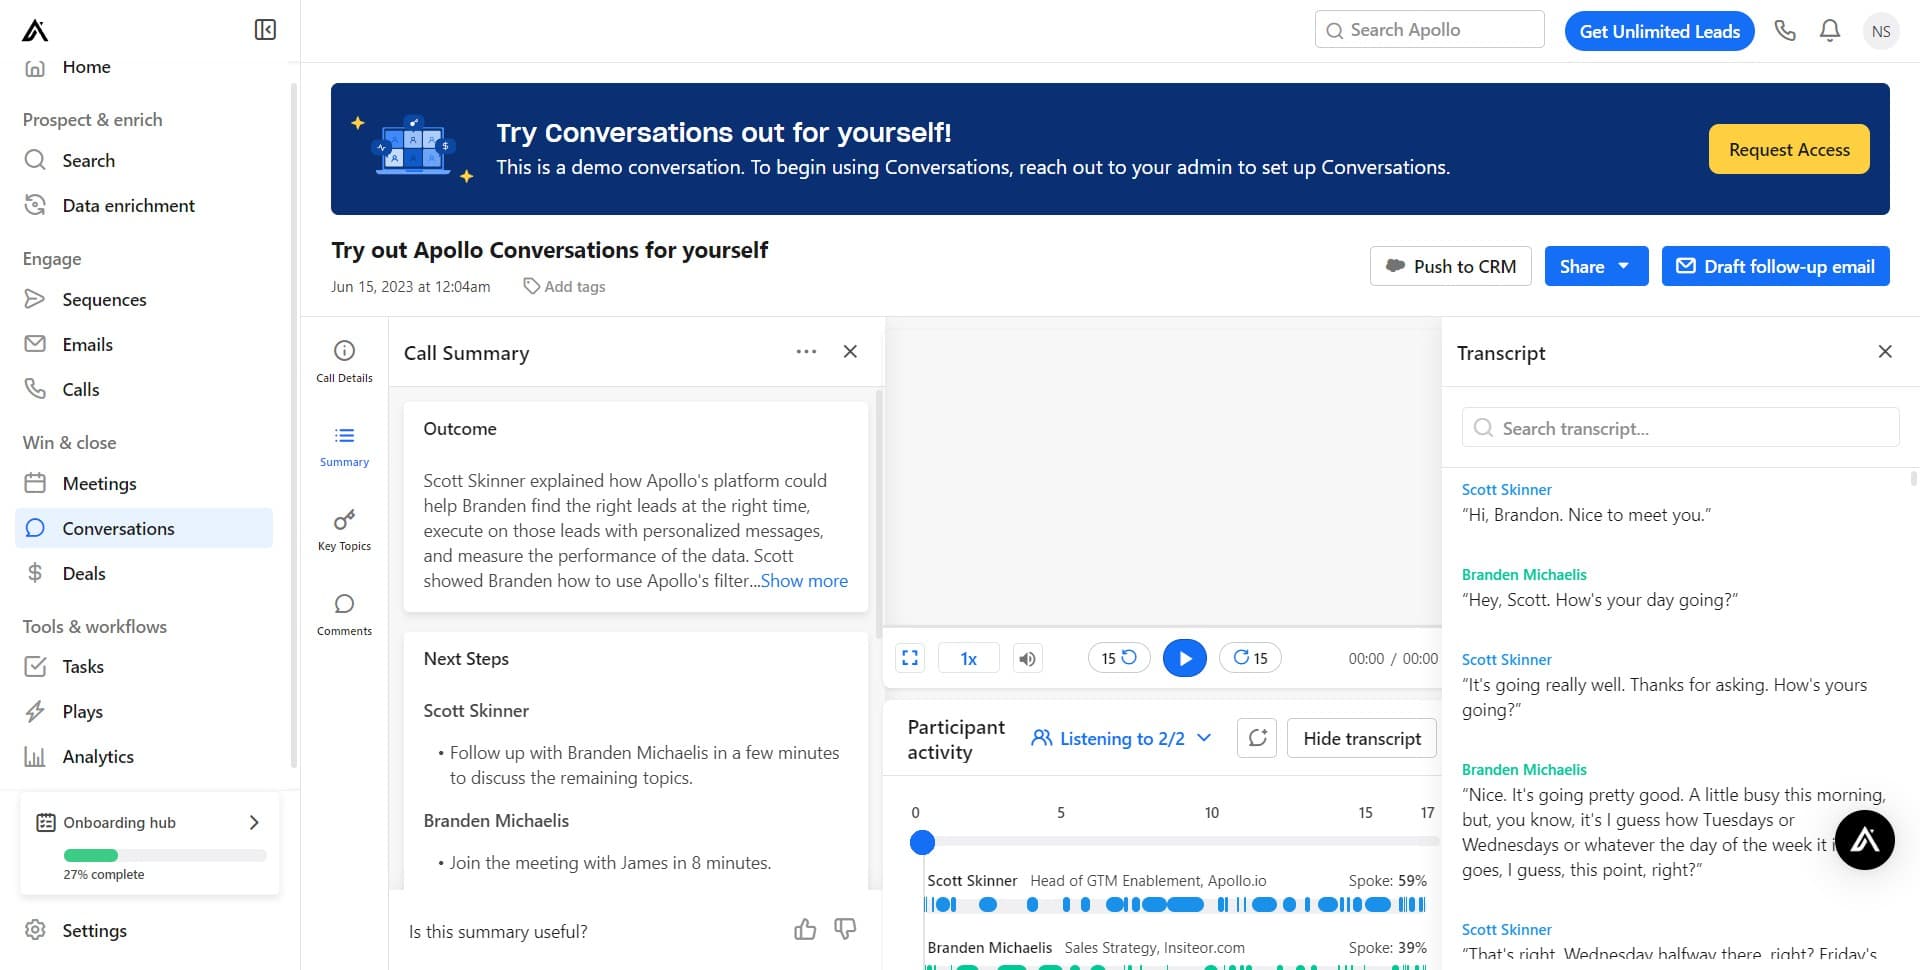
Task: Show more of the Outcome summary
Action: click(x=804, y=581)
